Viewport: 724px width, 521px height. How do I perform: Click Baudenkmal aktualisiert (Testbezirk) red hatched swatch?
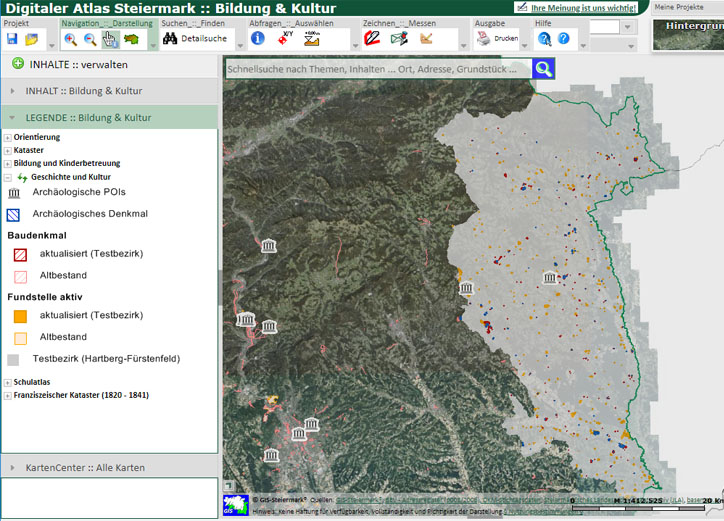(20, 254)
